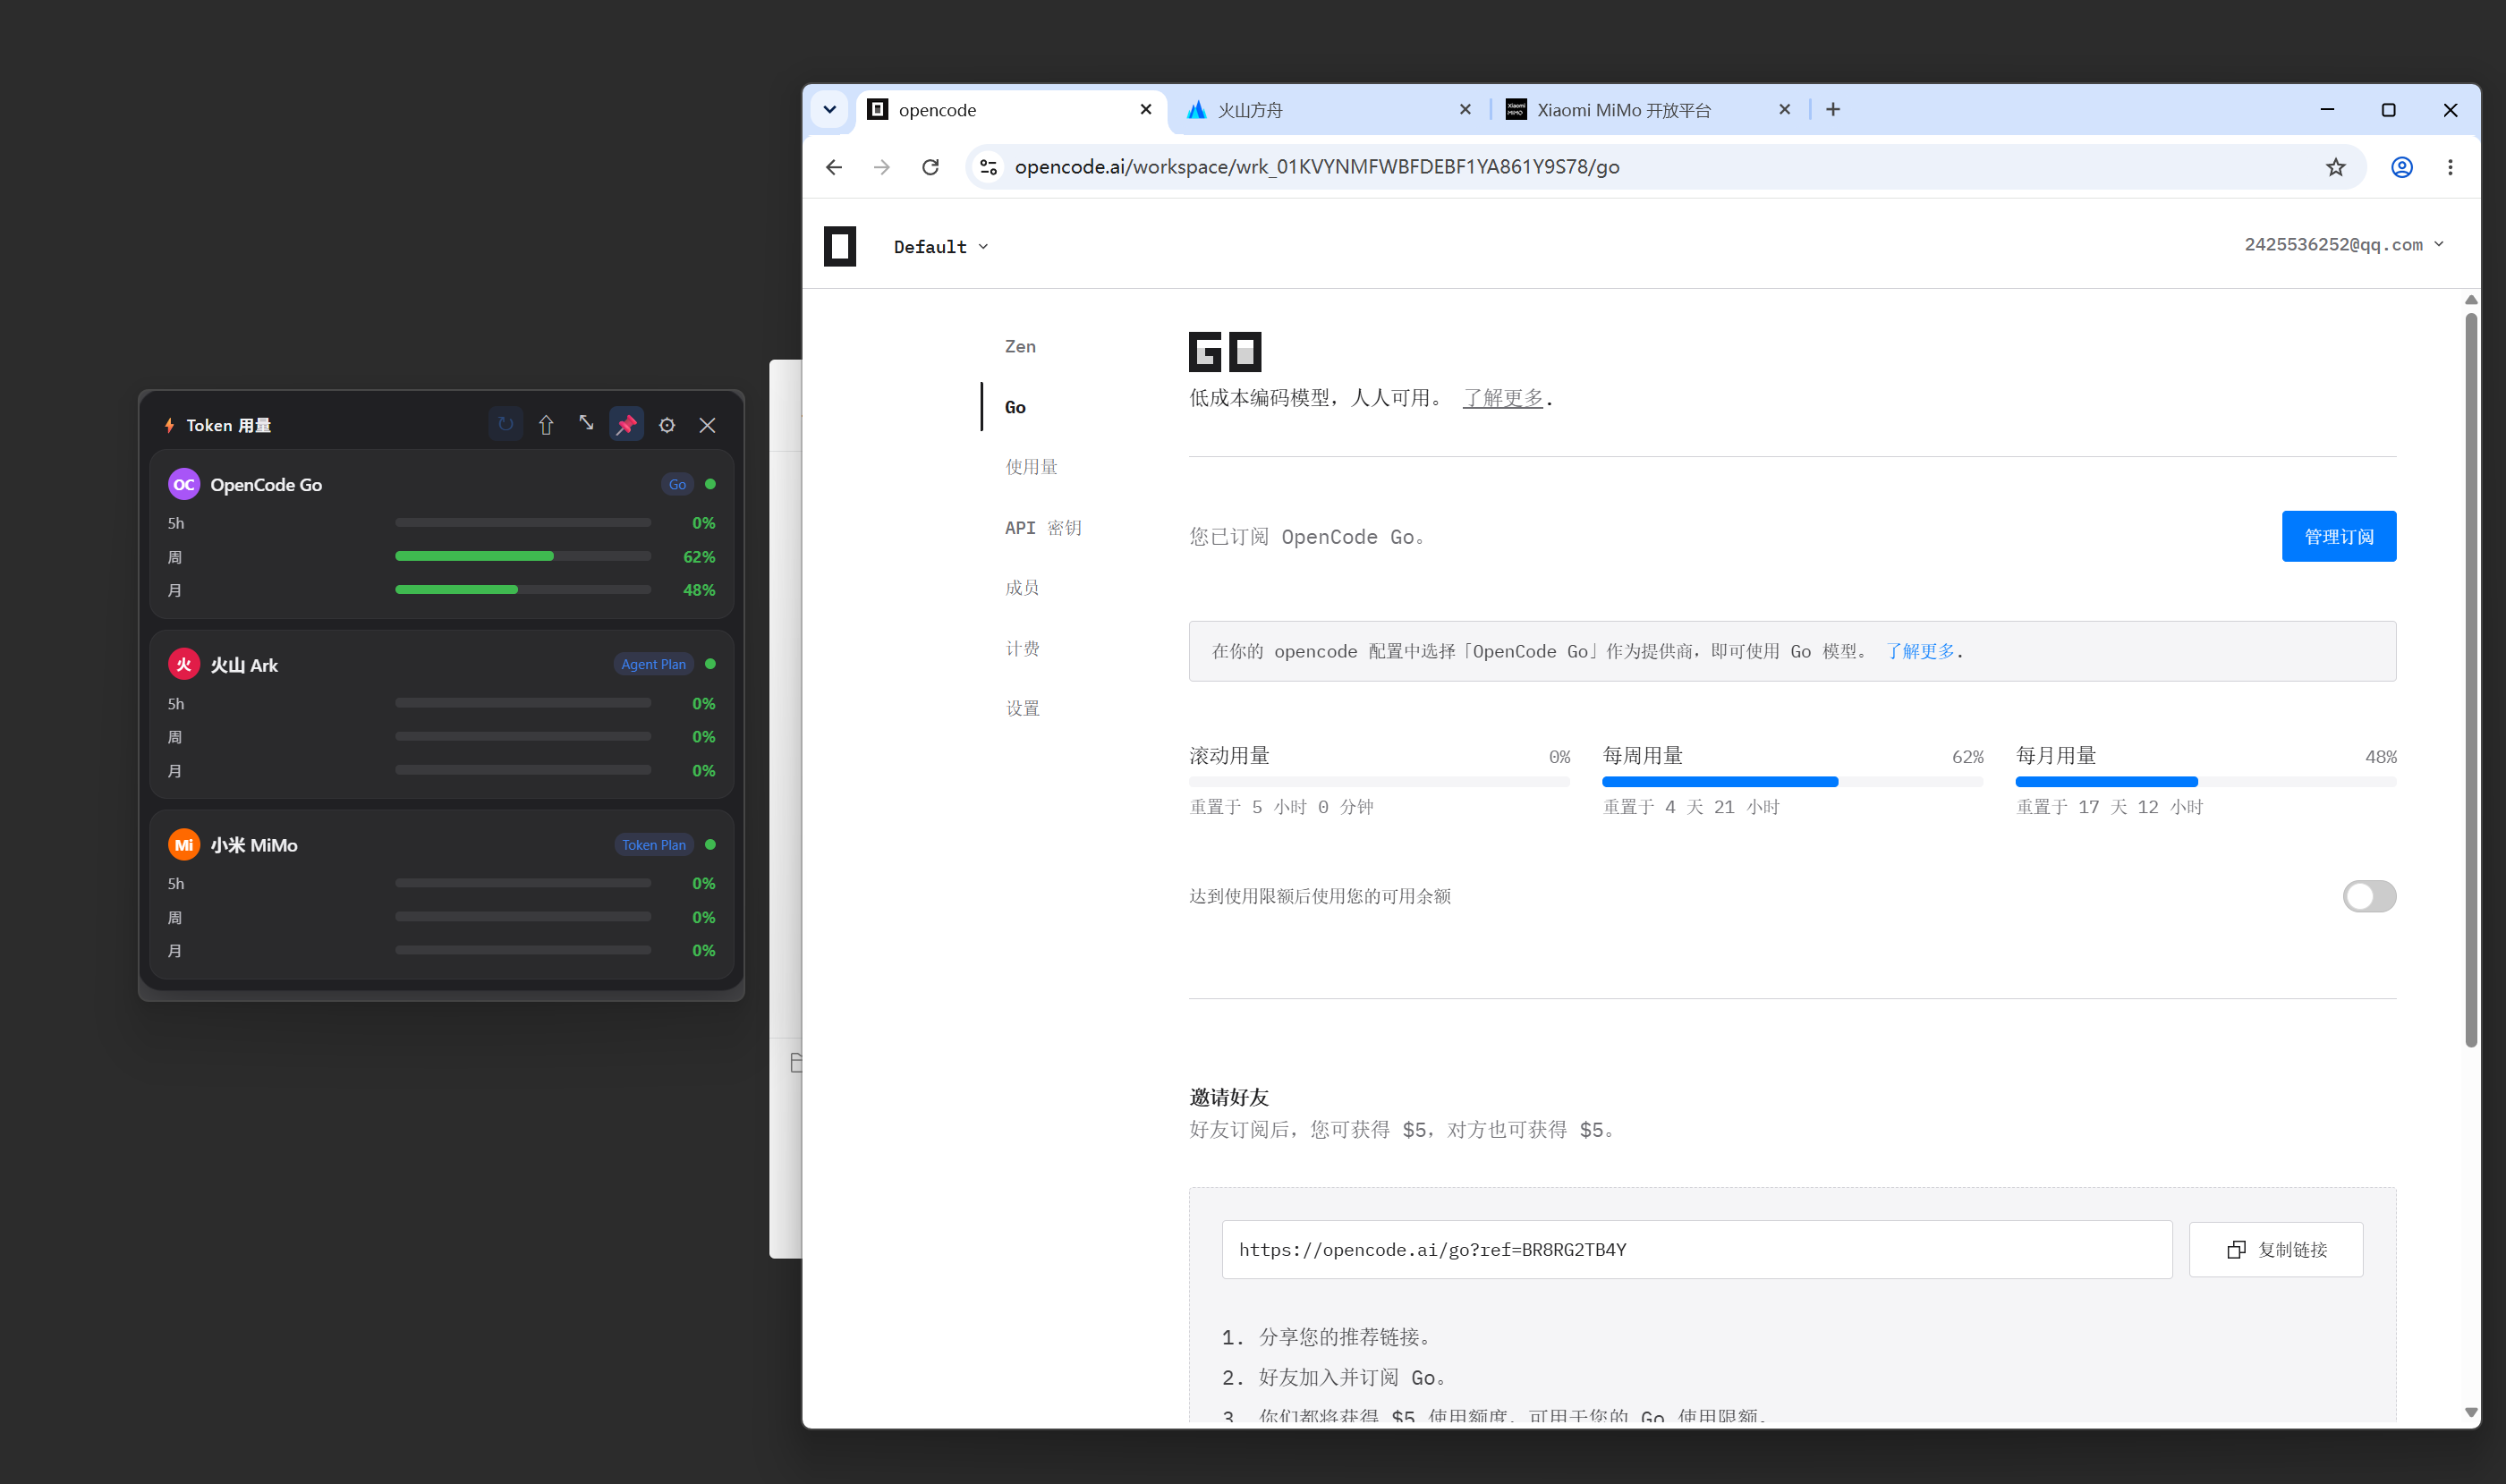
Task: Open Token widget settings gear
Action: [x=667, y=425]
